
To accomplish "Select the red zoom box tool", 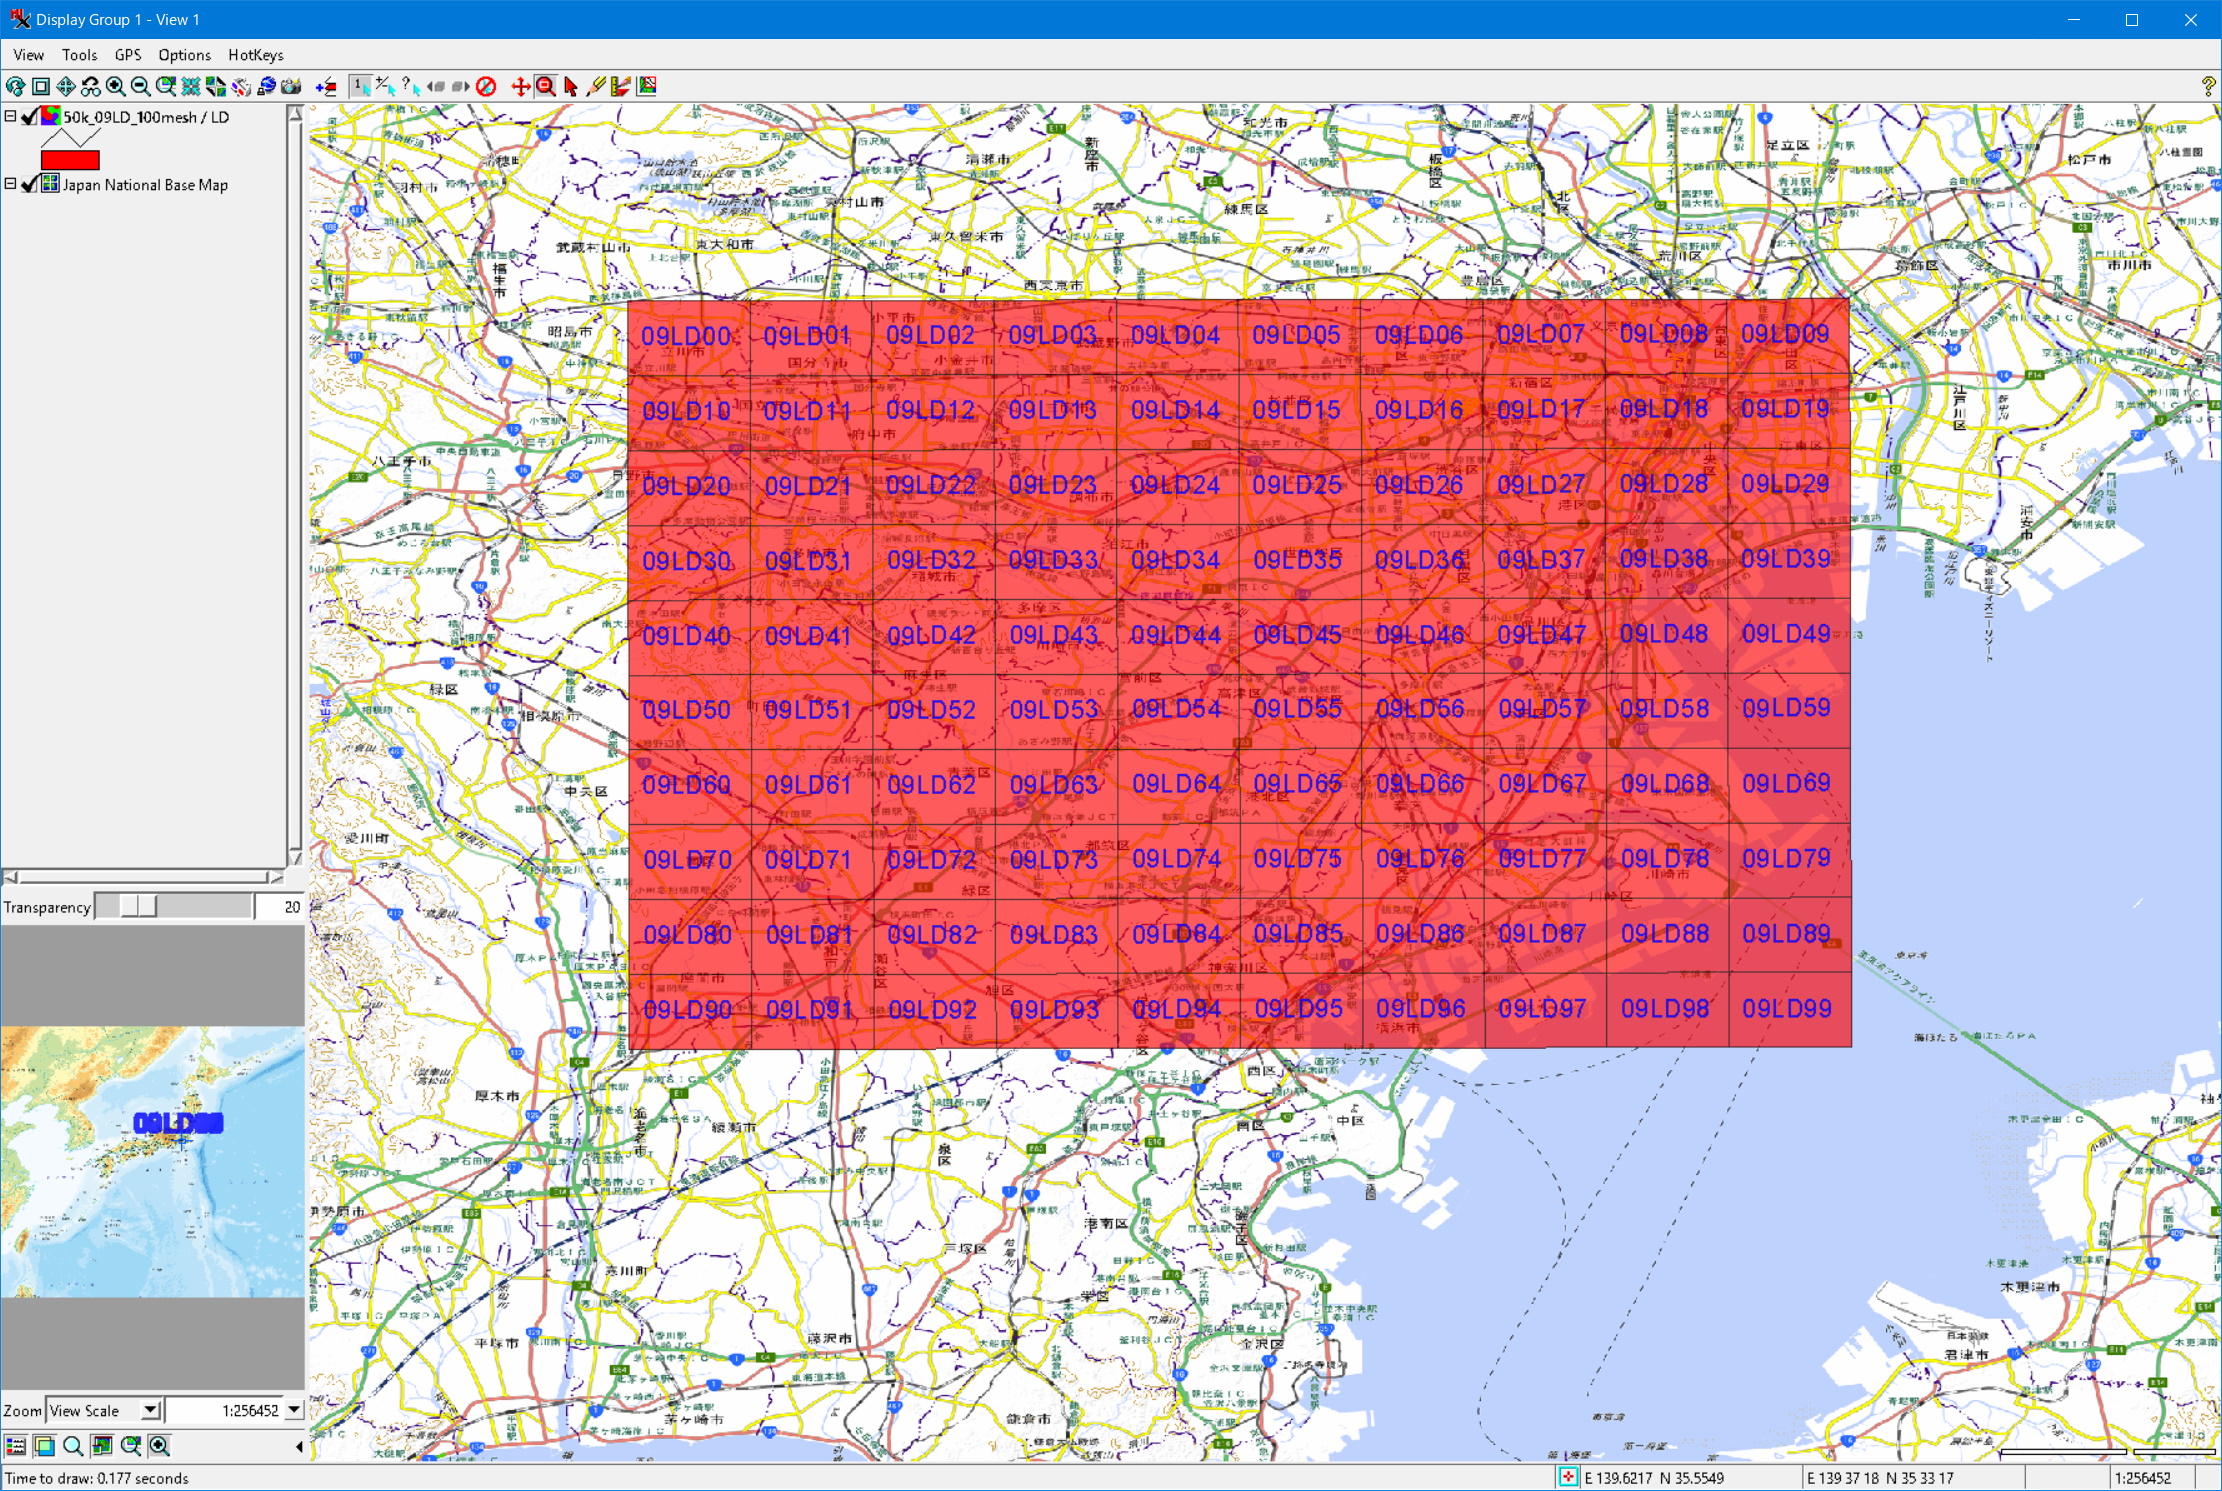I will pos(545,87).
